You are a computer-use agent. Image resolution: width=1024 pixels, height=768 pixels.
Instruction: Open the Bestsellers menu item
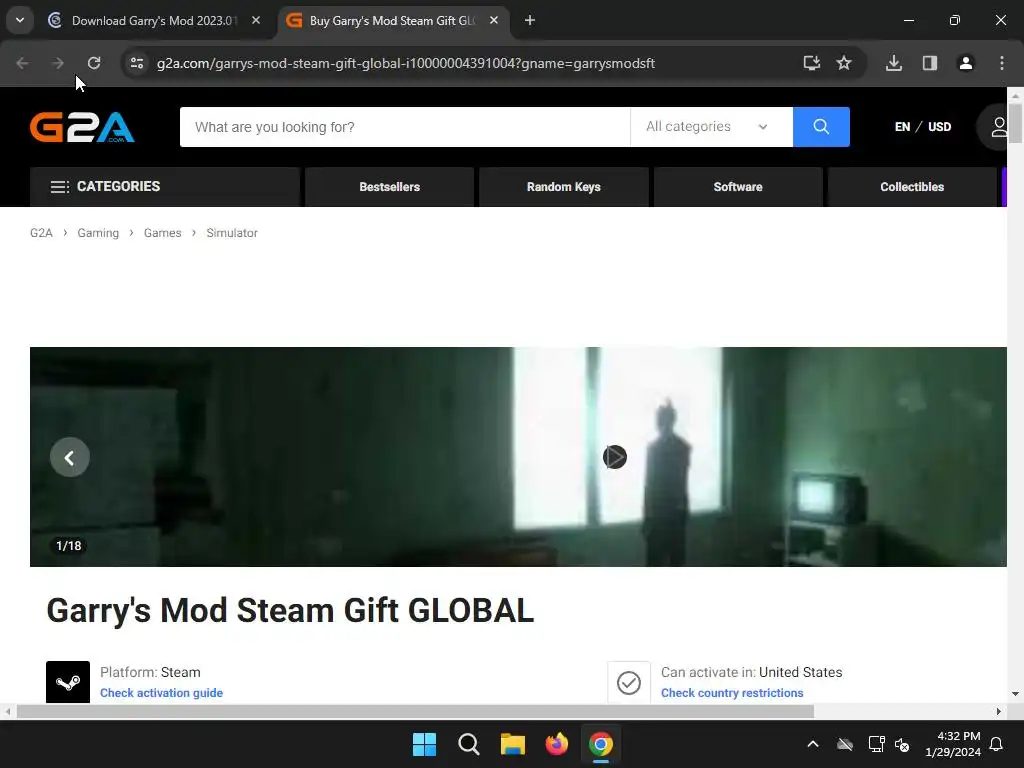[389, 187]
